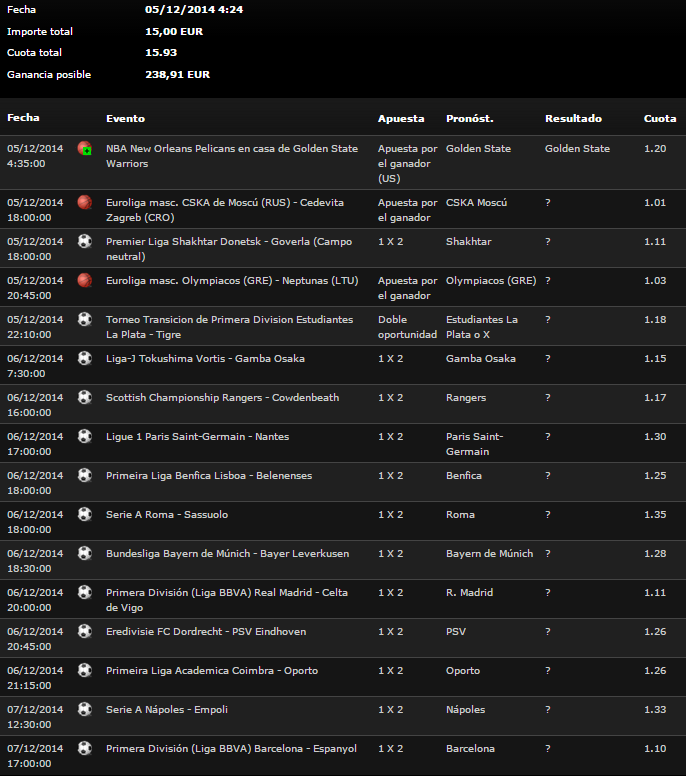Screen dimensions: 686x776
Task: Click the 1.20 odds for Golden State
Action: (x=655, y=148)
